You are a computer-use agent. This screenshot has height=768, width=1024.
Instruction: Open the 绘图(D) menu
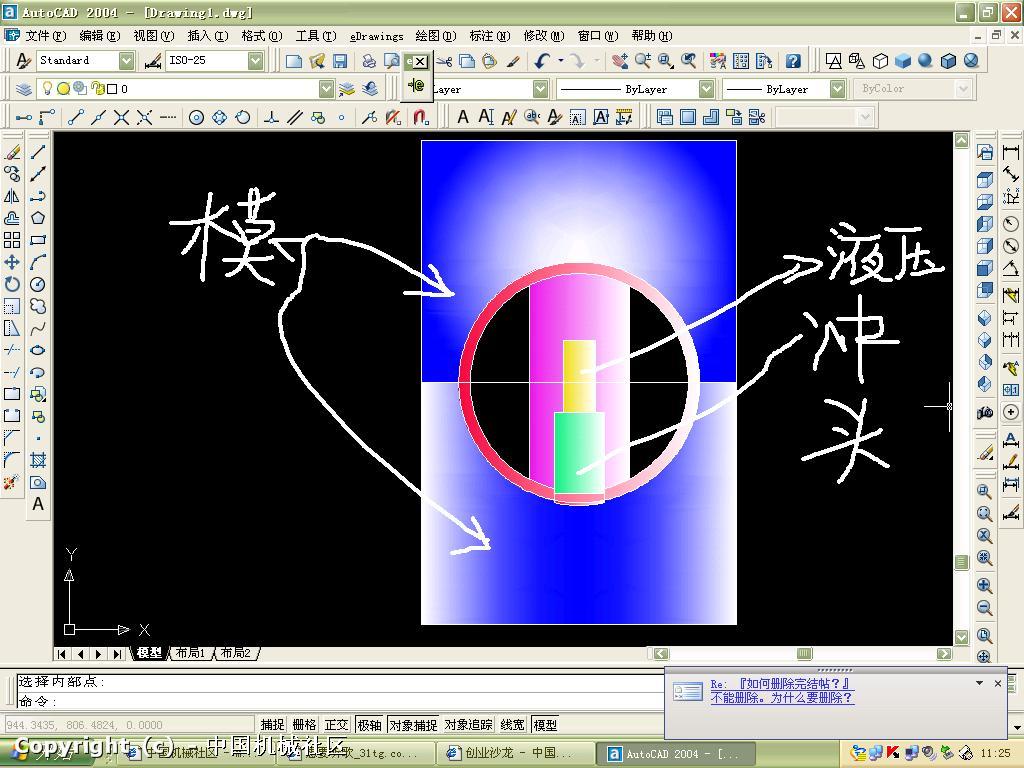(x=436, y=36)
